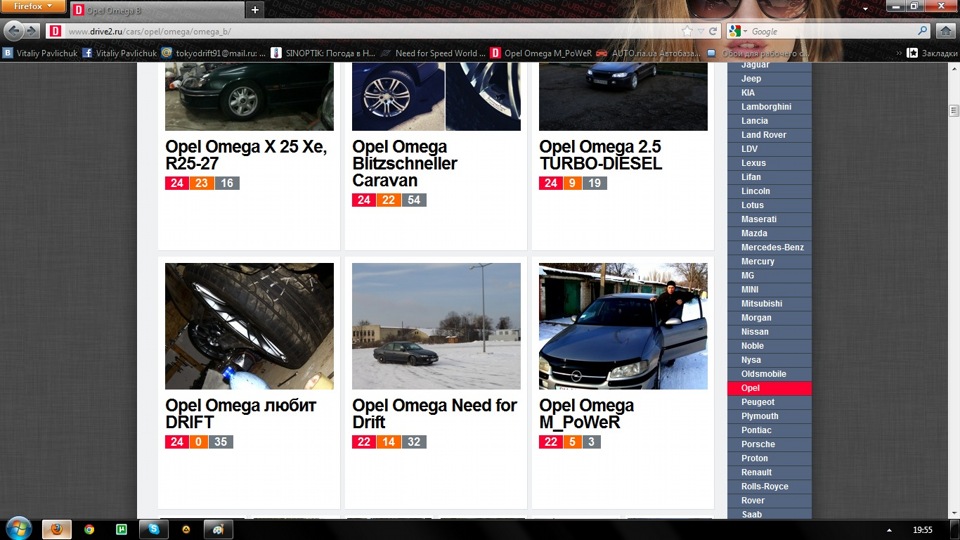Select KIA in the brand list
The width and height of the screenshot is (960, 540).
coord(770,92)
